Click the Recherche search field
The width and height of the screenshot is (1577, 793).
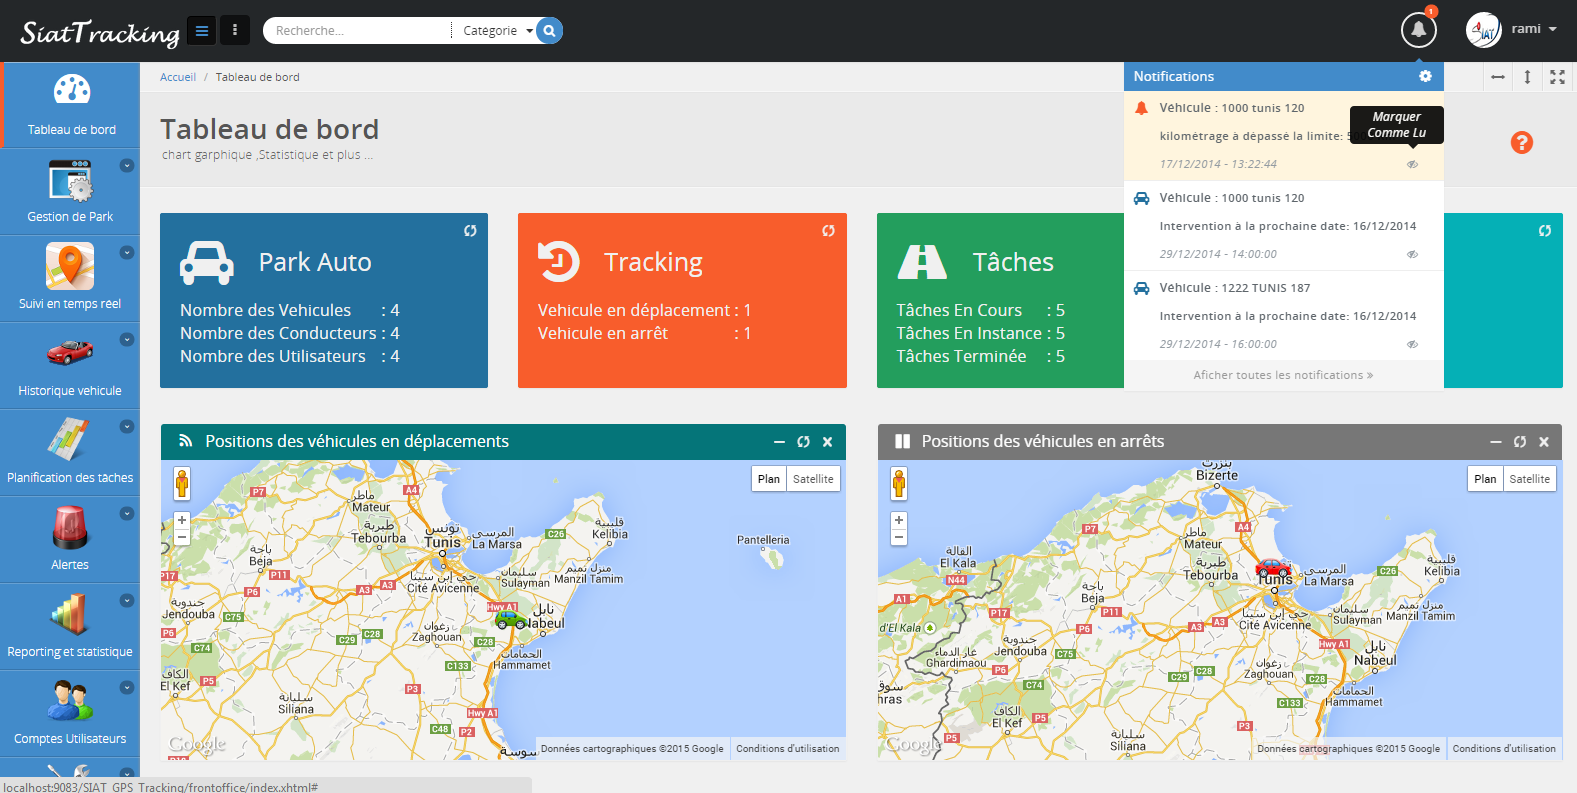coord(358,31)
